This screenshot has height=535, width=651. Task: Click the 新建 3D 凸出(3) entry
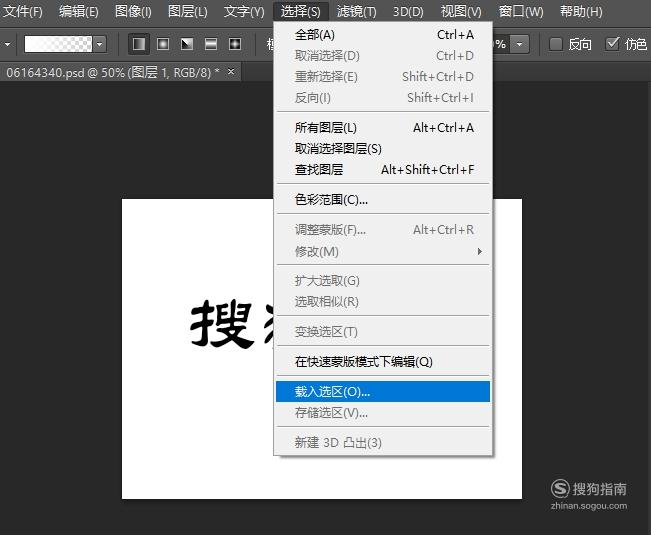tap(383, 442)
